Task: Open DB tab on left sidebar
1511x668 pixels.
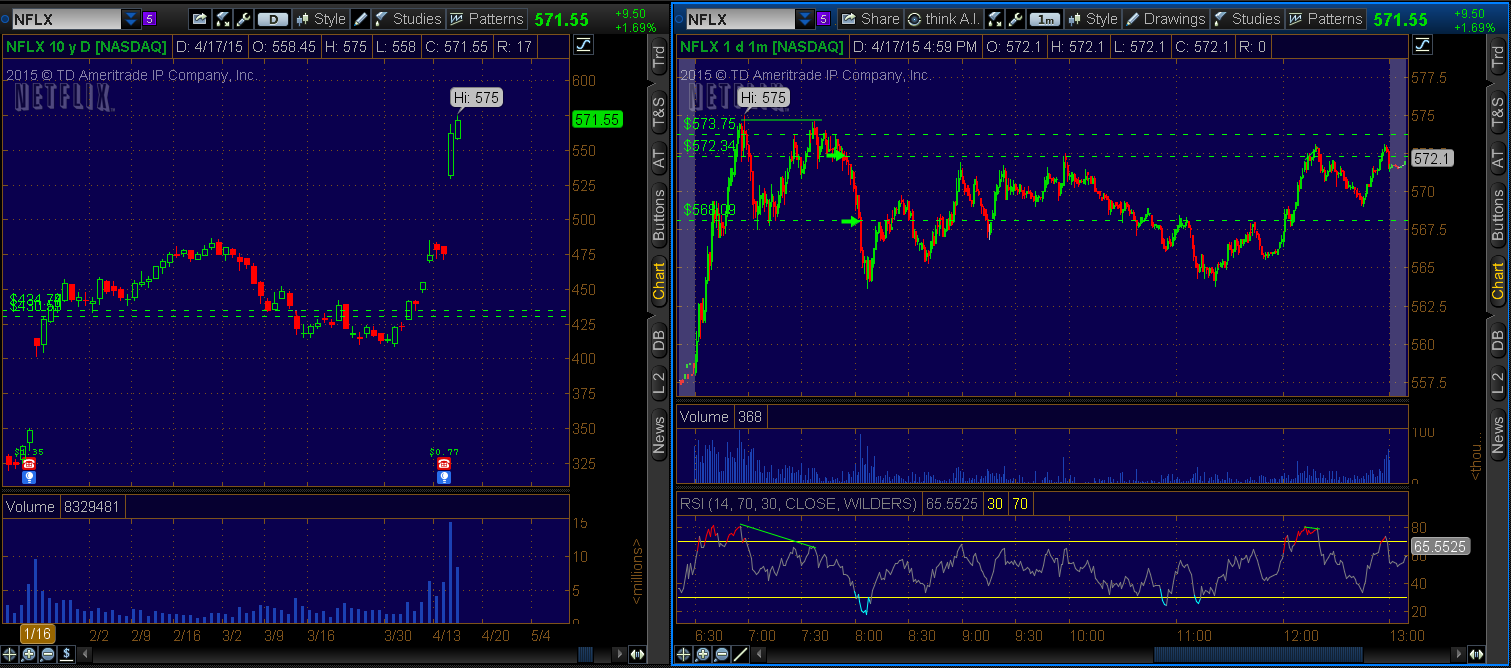Action: (x=658, y=341)
